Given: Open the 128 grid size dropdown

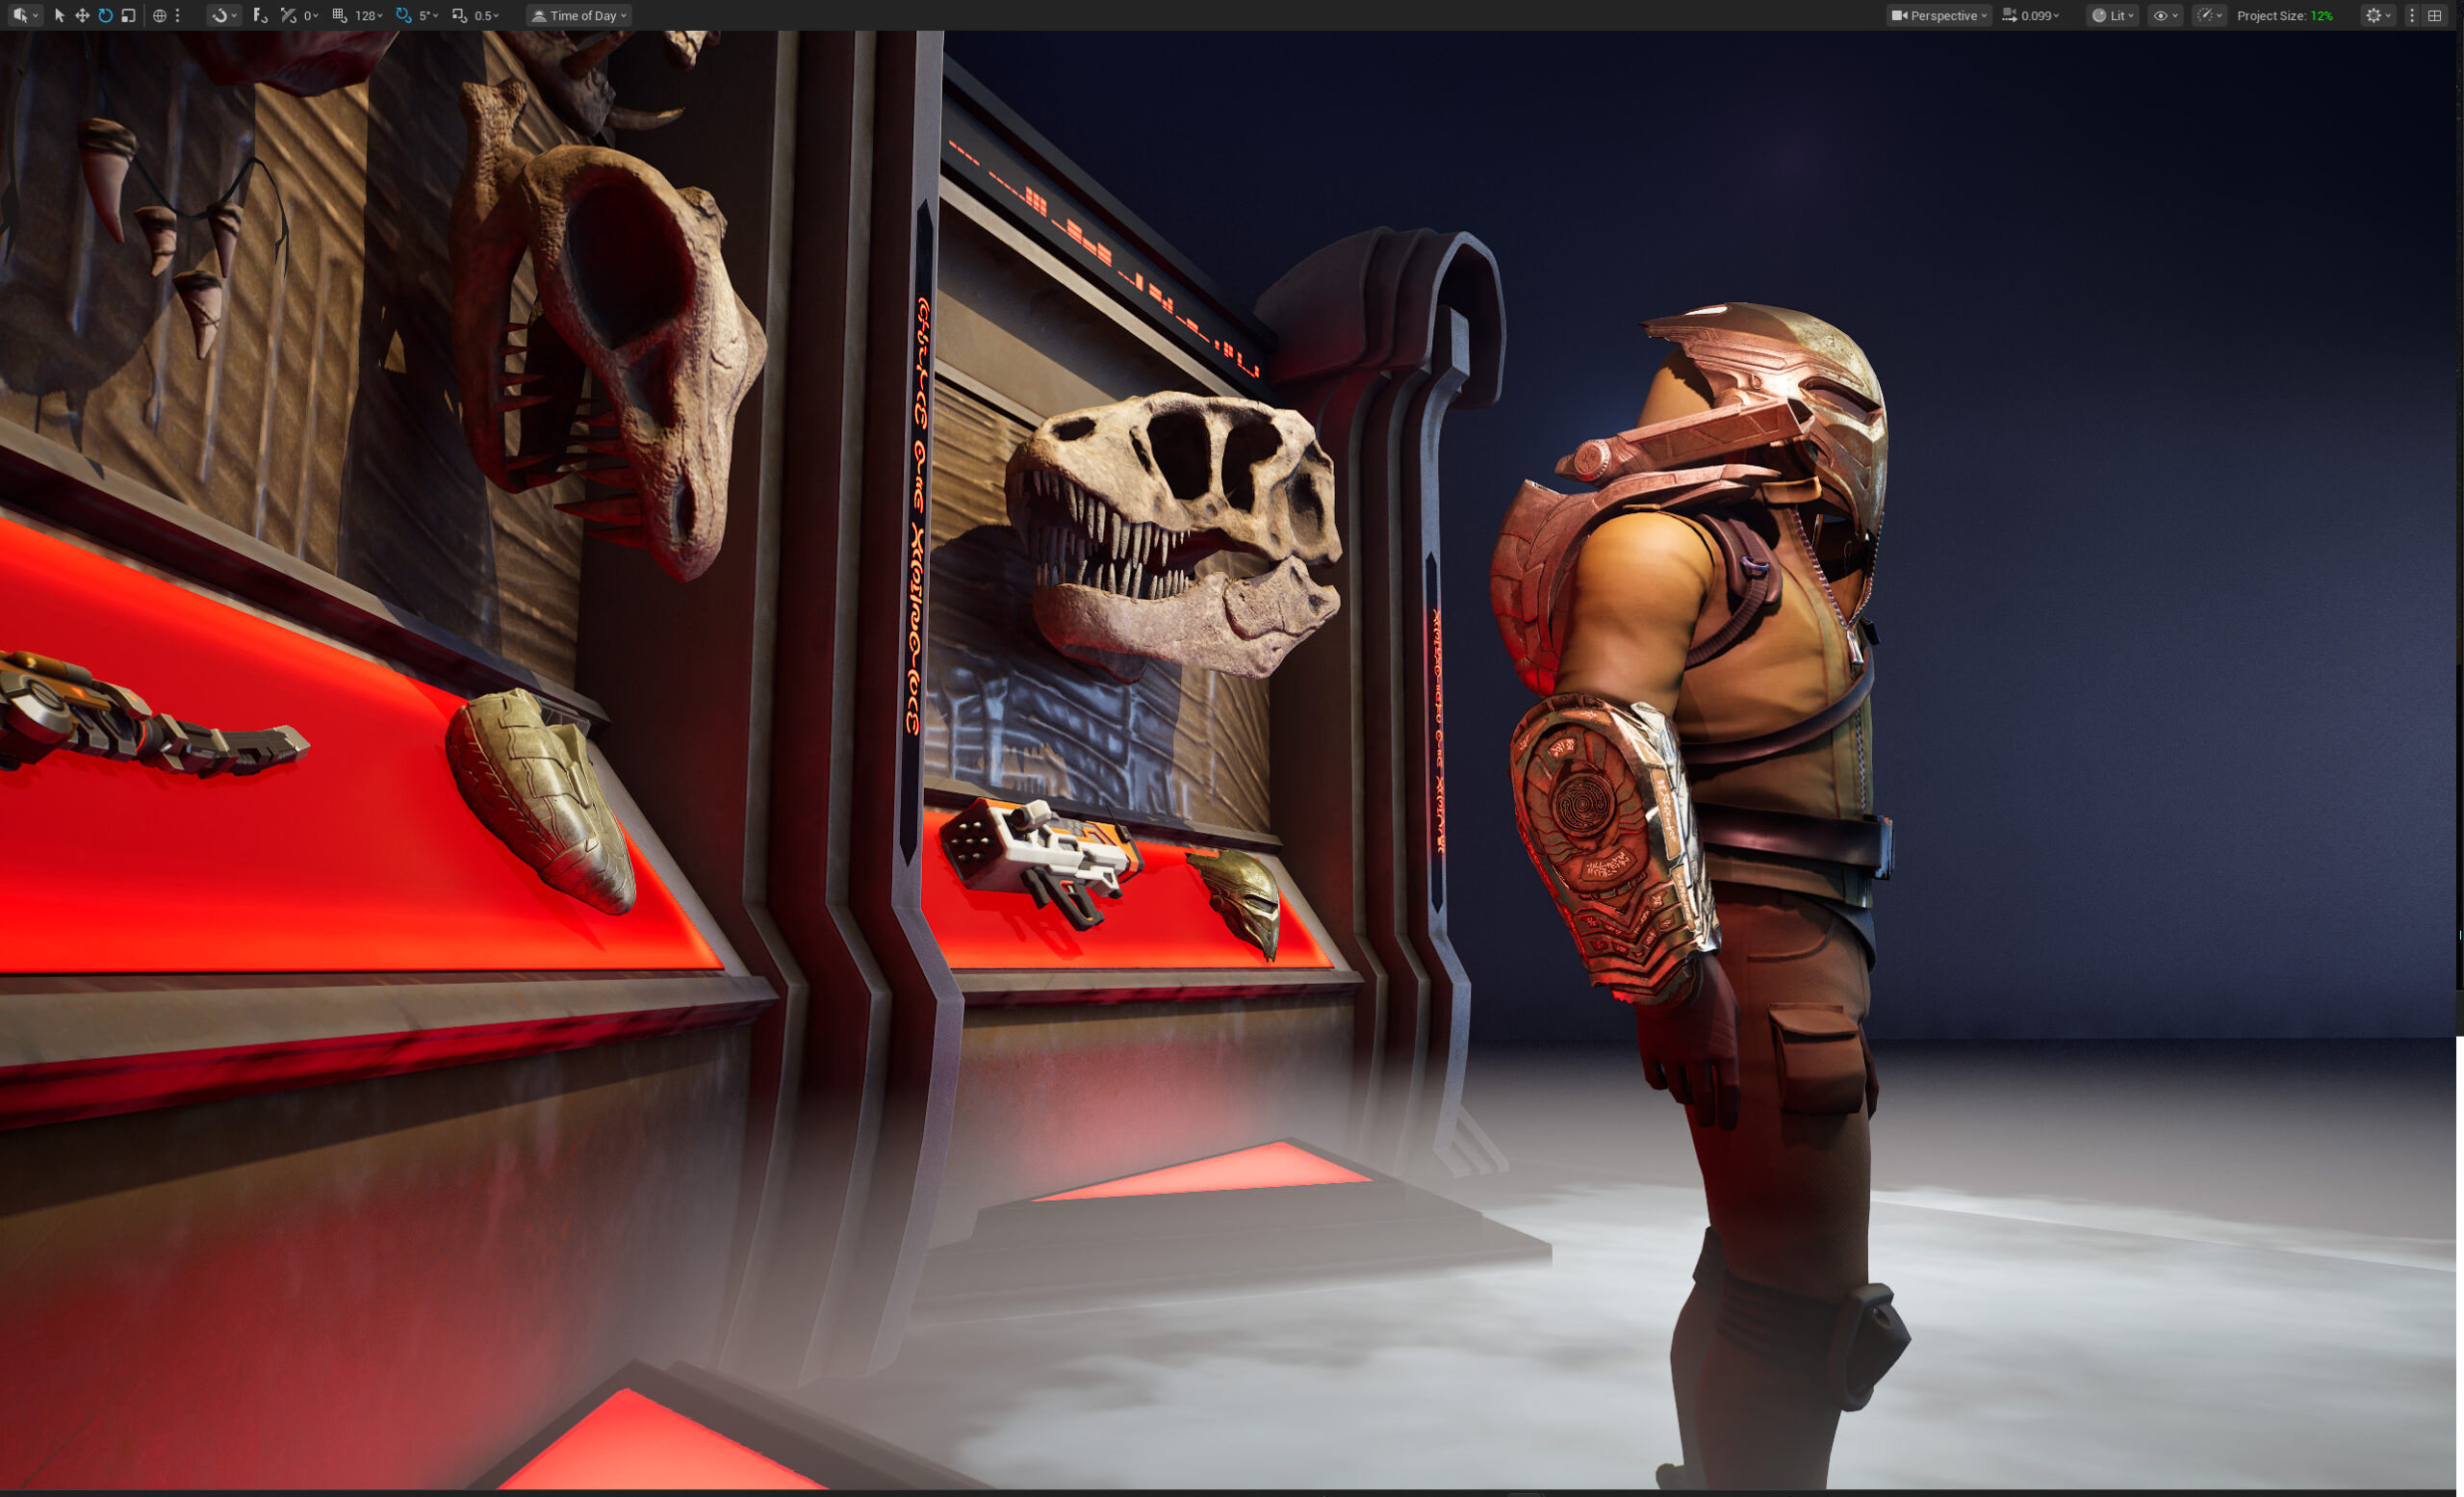Looking at the screenshot, I should click(370, 15).
